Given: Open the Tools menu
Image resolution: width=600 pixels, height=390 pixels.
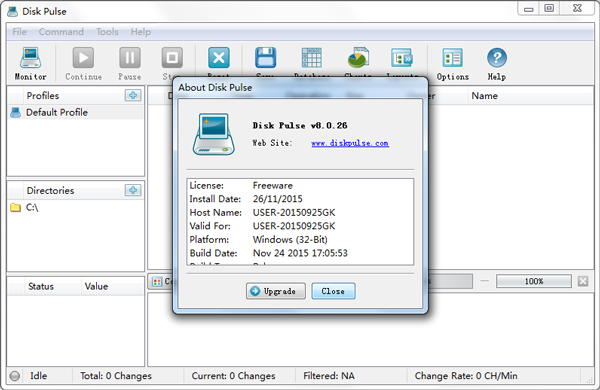Looking at the screenshot, I should tap(107, 32).
